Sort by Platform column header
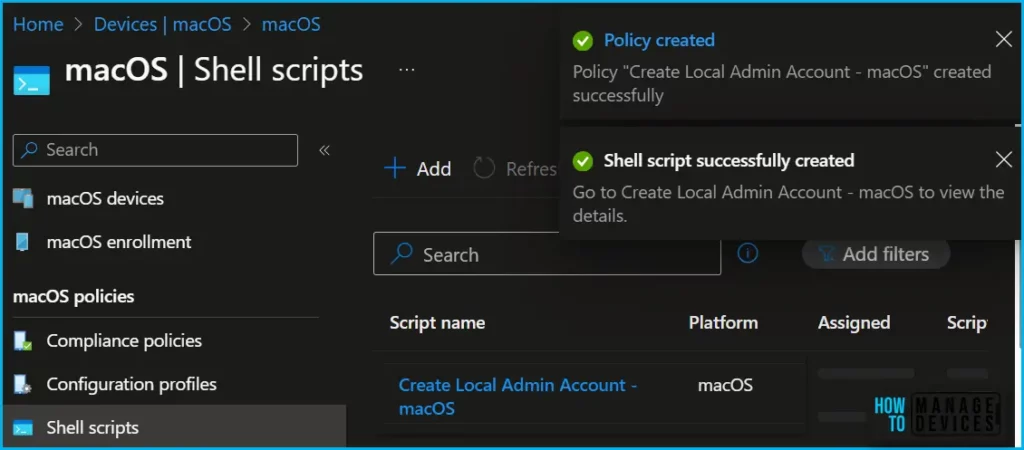1024x450 pixels. (723, 323)
